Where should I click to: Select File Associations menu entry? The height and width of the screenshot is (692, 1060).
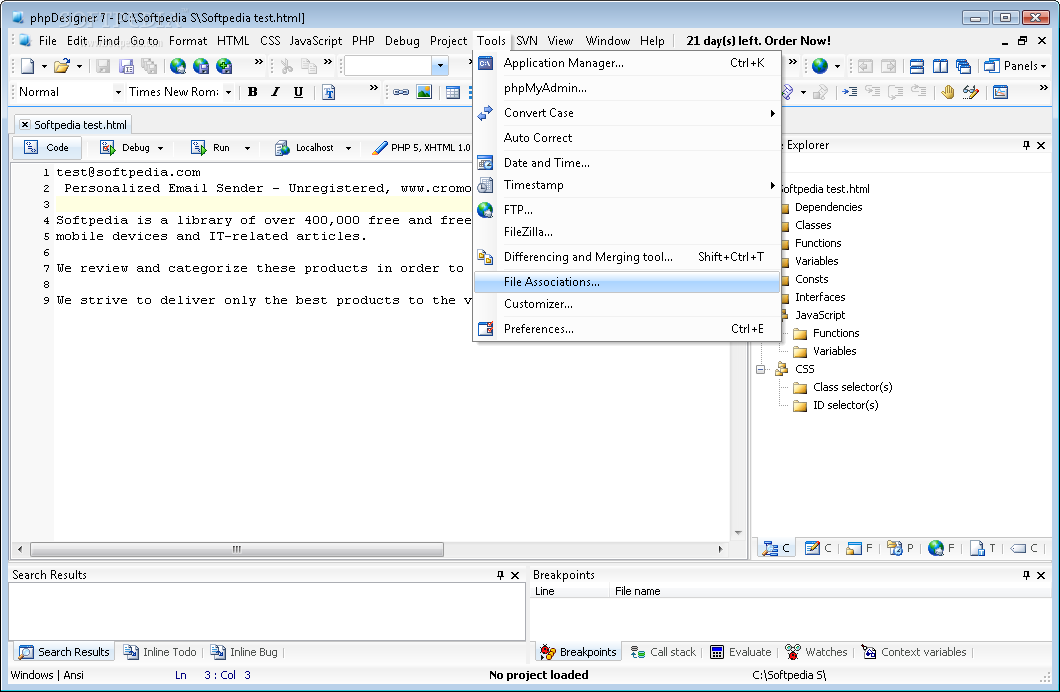click(627, 282)
